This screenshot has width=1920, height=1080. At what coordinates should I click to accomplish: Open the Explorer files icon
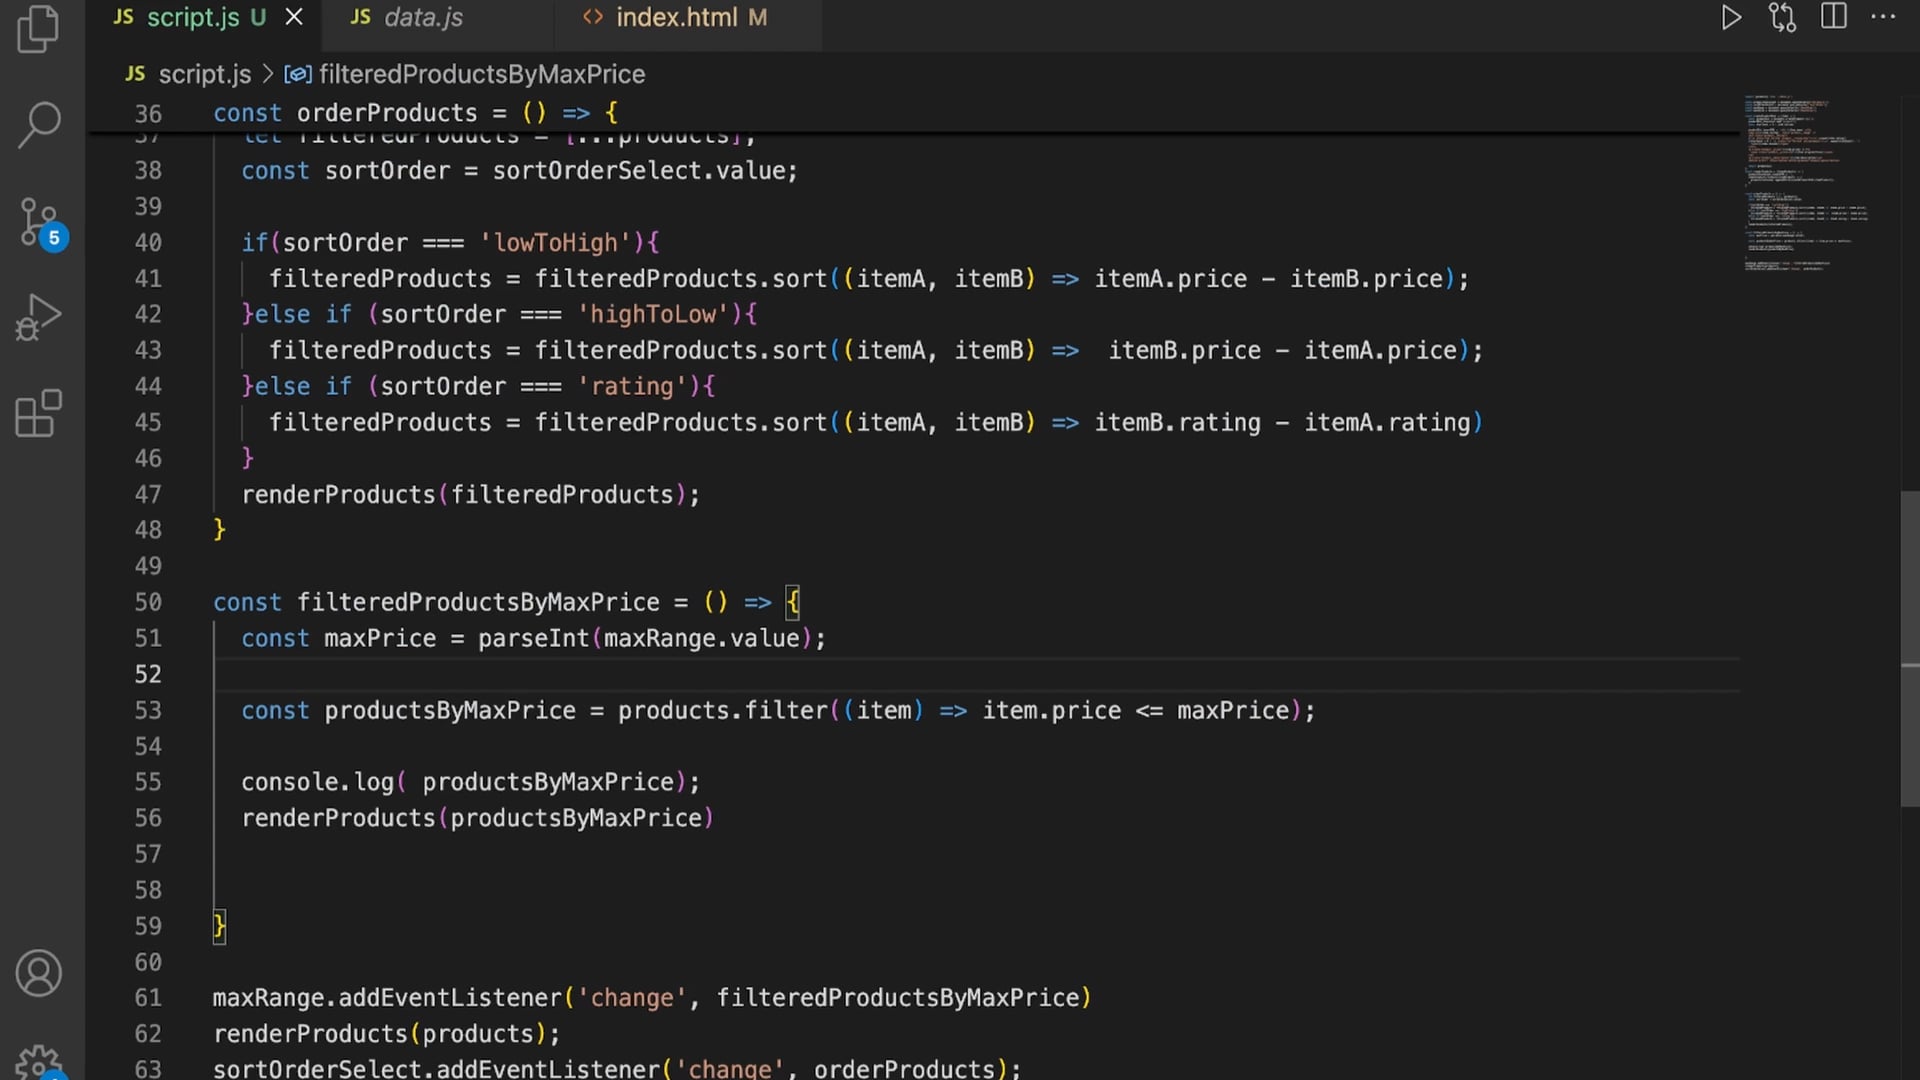point(39,28)
